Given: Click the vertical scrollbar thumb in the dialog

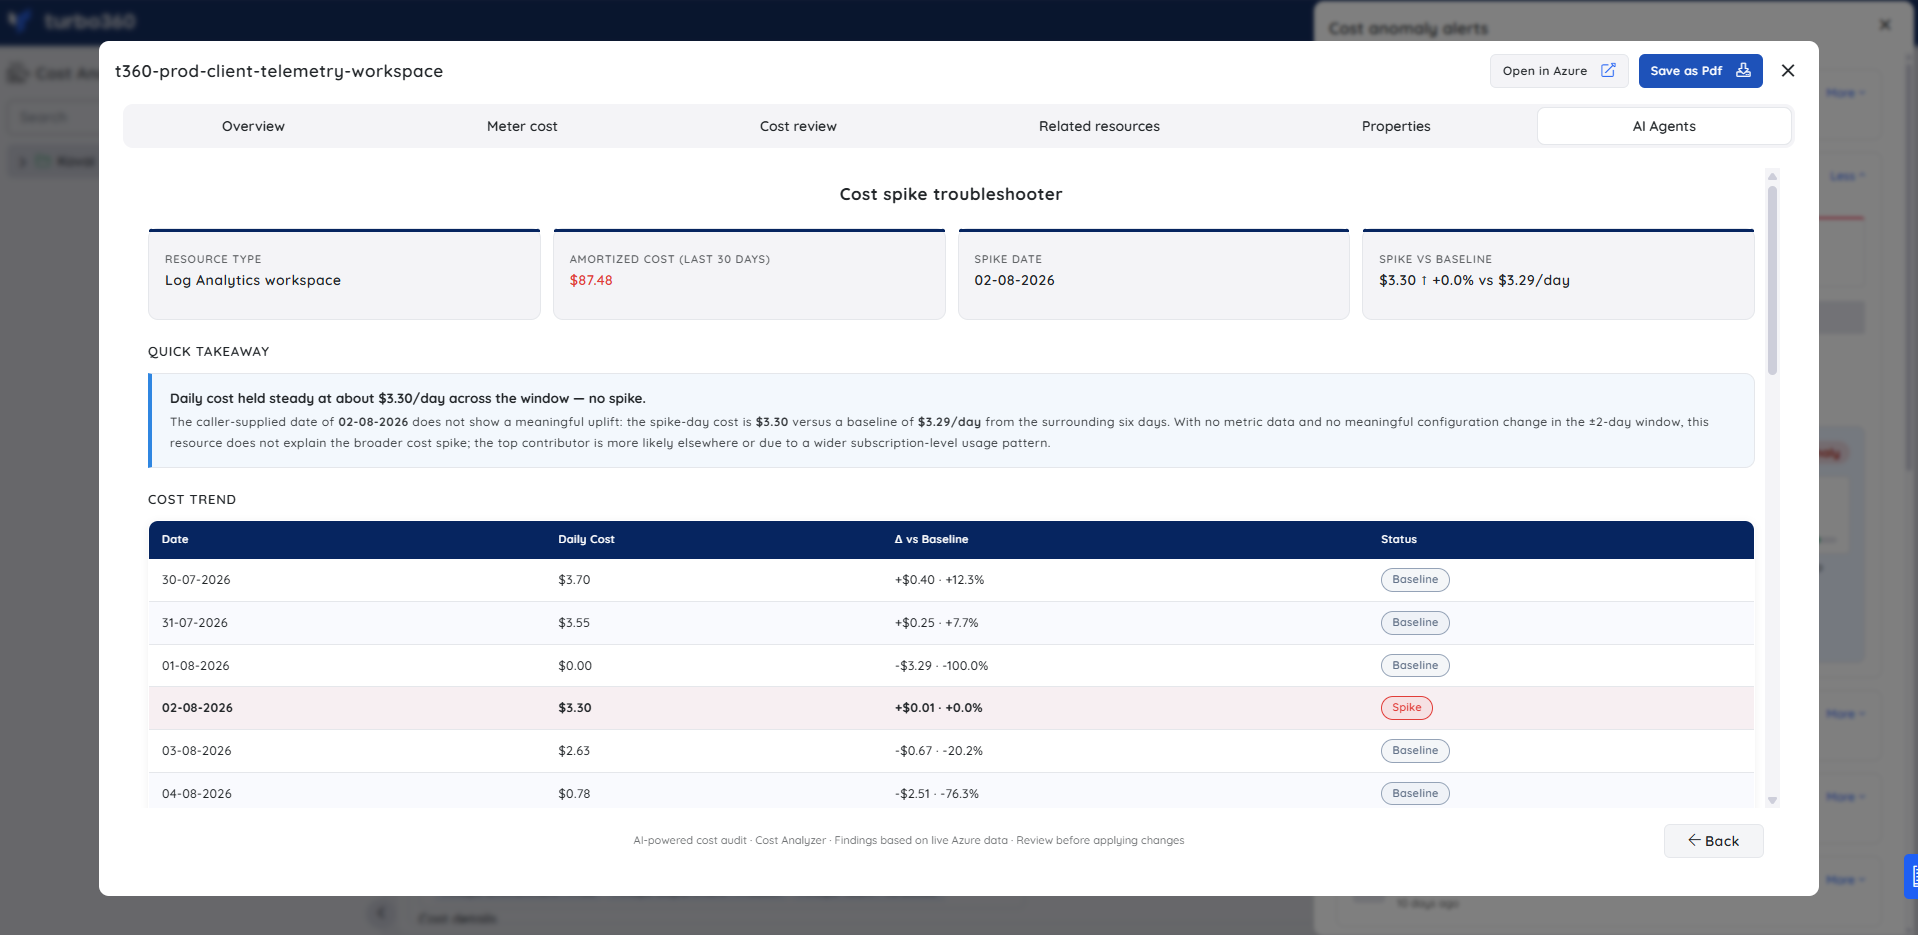Looking at the screenshot, I should click(1772, 280).
